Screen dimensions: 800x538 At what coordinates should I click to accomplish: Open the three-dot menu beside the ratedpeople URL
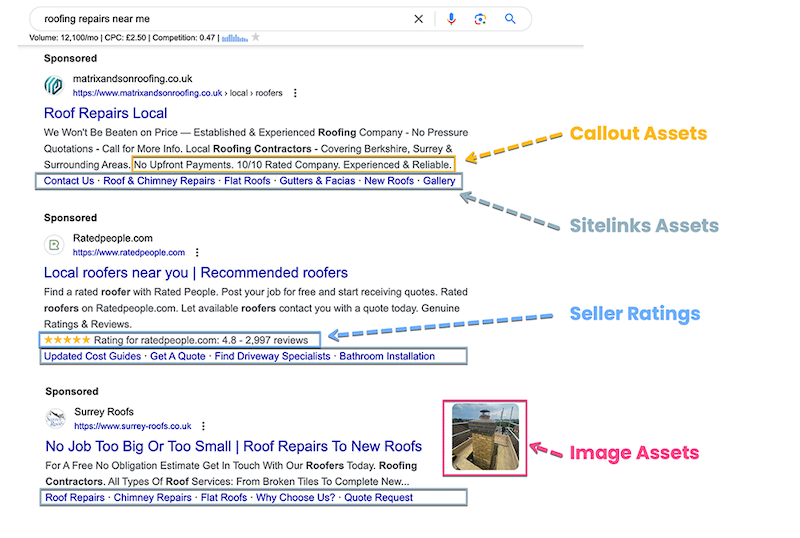(x=197, y=252)
